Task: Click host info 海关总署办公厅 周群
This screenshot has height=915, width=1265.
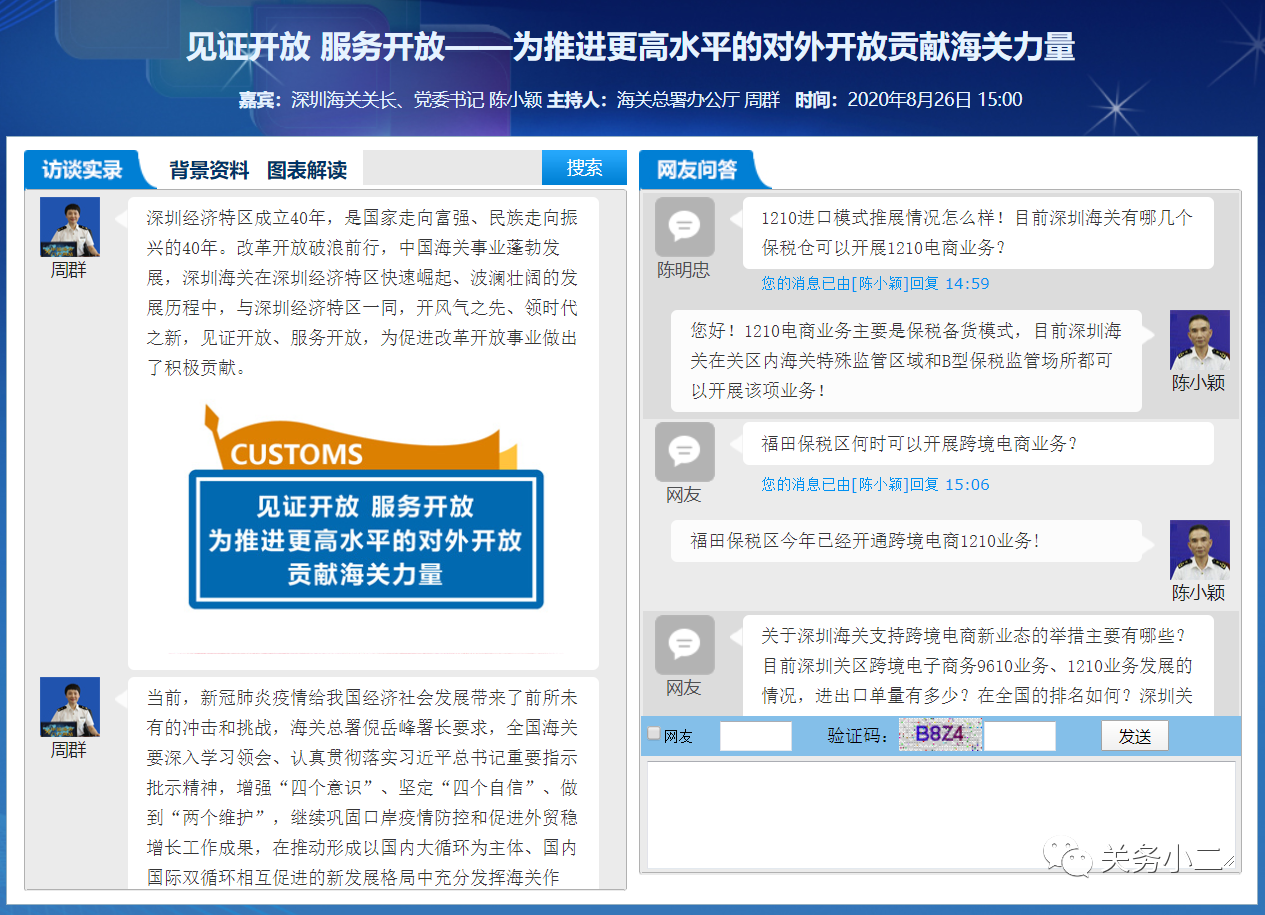Action: pos(698,99)
